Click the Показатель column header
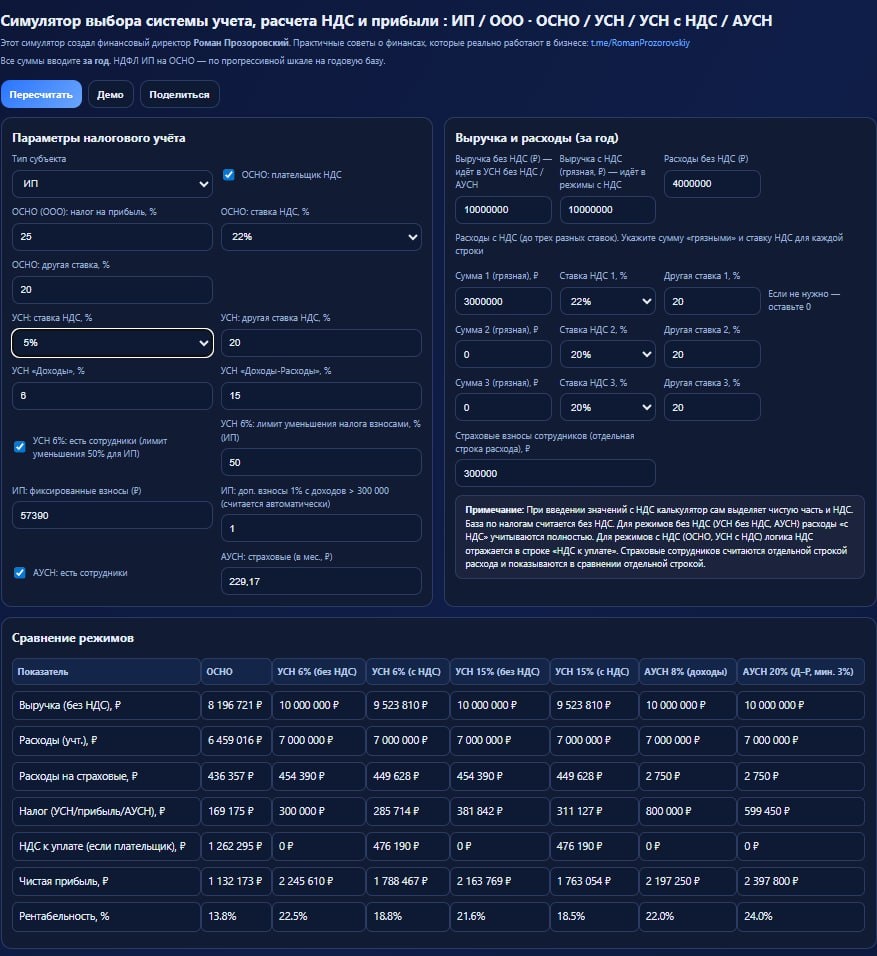This screenshot has width=877, height=956. (106, 671)
